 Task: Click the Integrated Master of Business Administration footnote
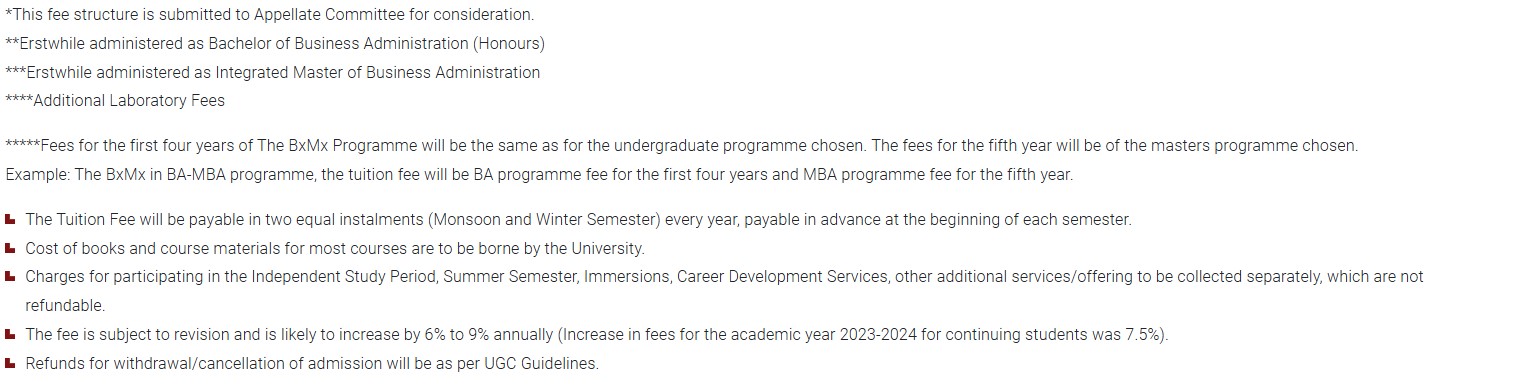pyautogui.click(x=273, y=73)
